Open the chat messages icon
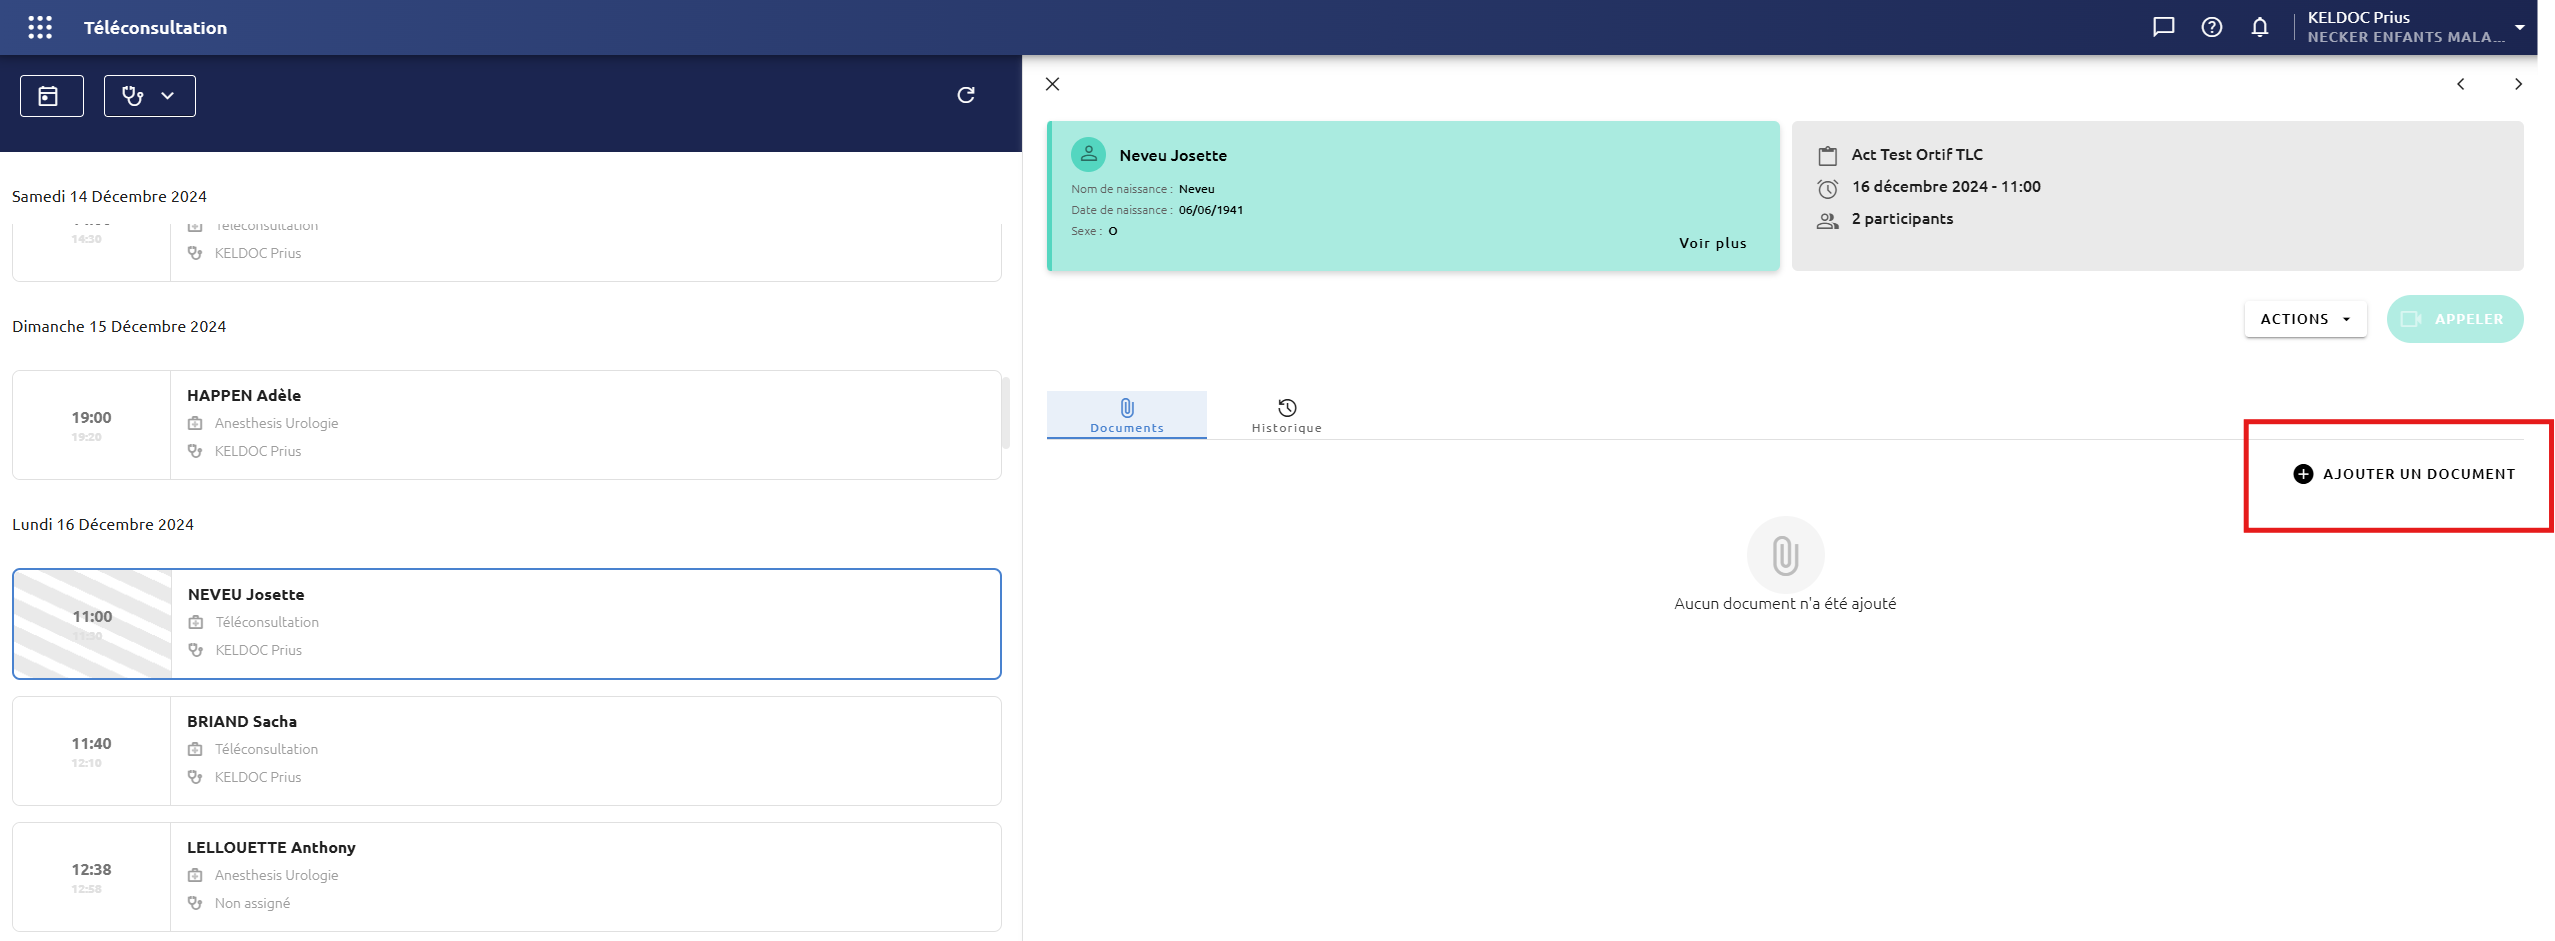2555x941 pixels. tap(2163, 27)
